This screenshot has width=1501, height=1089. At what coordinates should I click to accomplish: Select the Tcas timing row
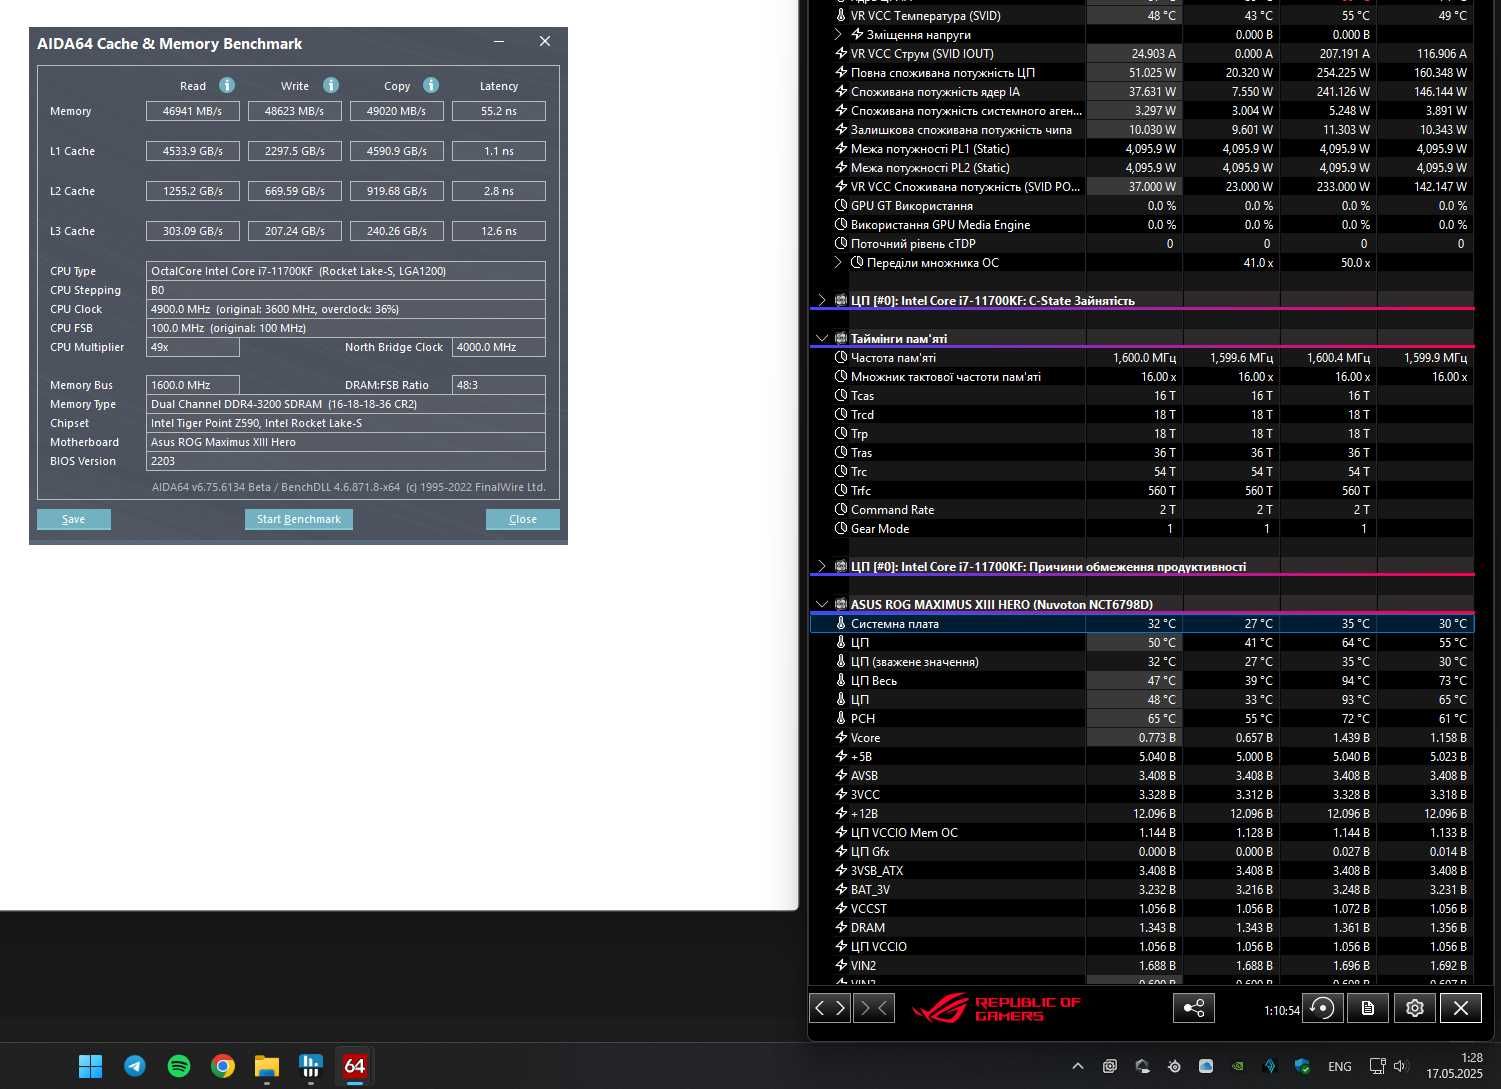tap(1141, 395)
